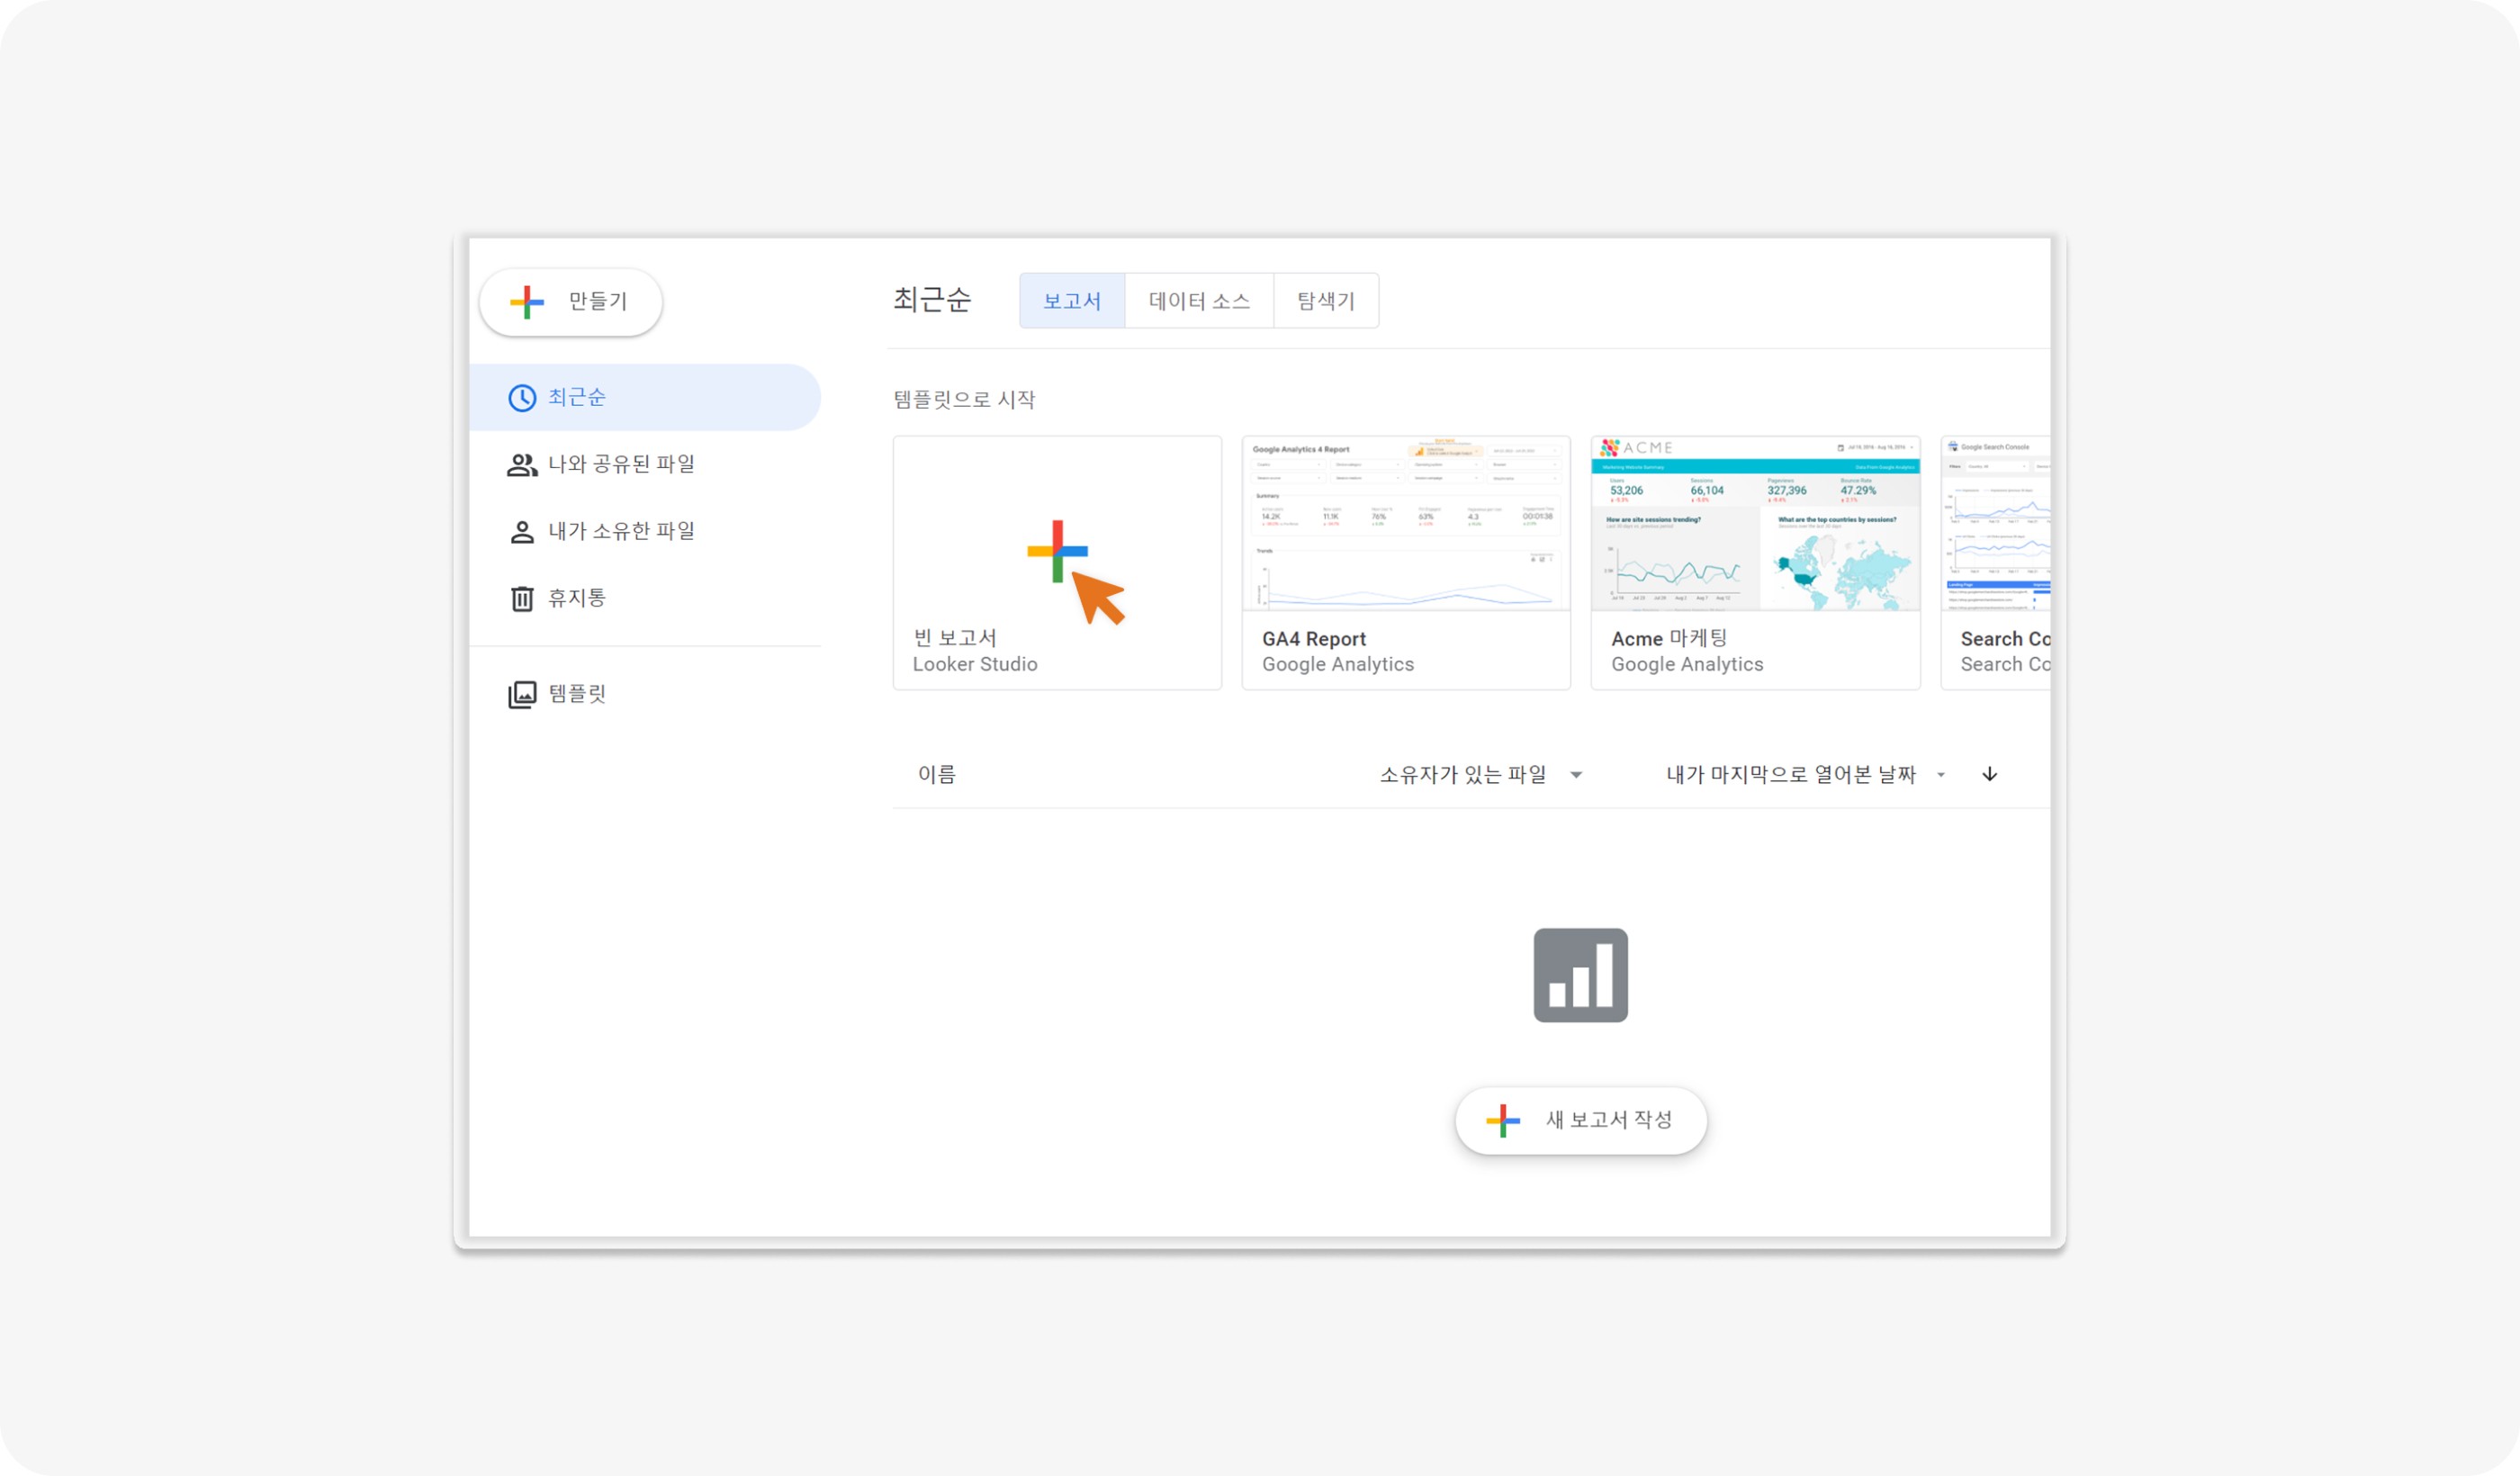The height and width of the screenshot is (1476, 2520).
Task: Click the 만들기 create button
Action: point(571,302)
